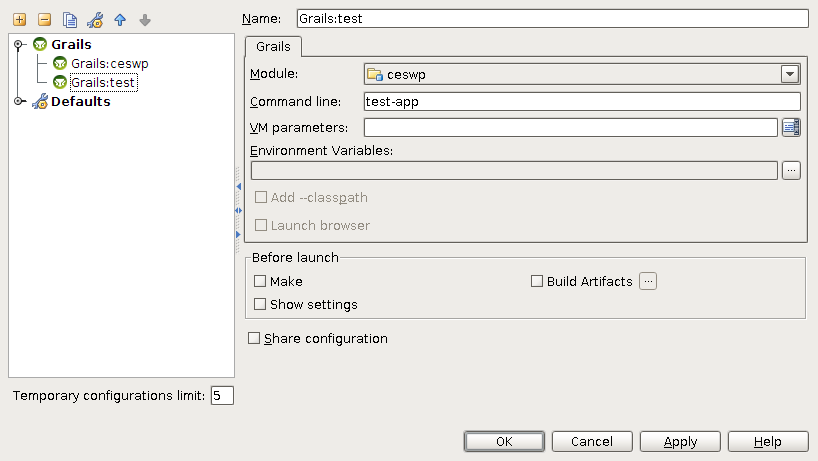Select Grails:ceswp in the tree
Viewport: 818px width, 461px height.
(x=110, y=64)
